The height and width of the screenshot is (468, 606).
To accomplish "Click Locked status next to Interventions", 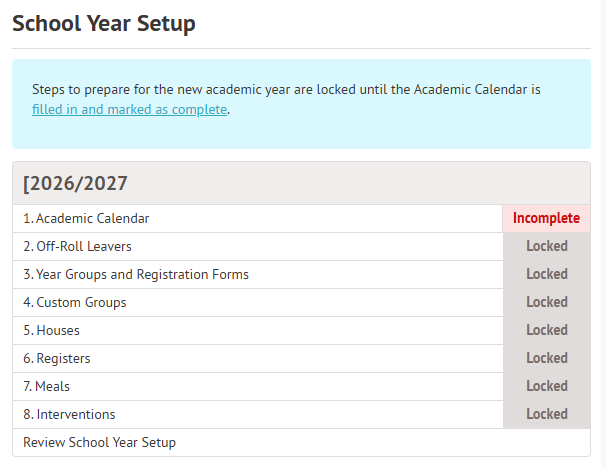I will 546,414.
